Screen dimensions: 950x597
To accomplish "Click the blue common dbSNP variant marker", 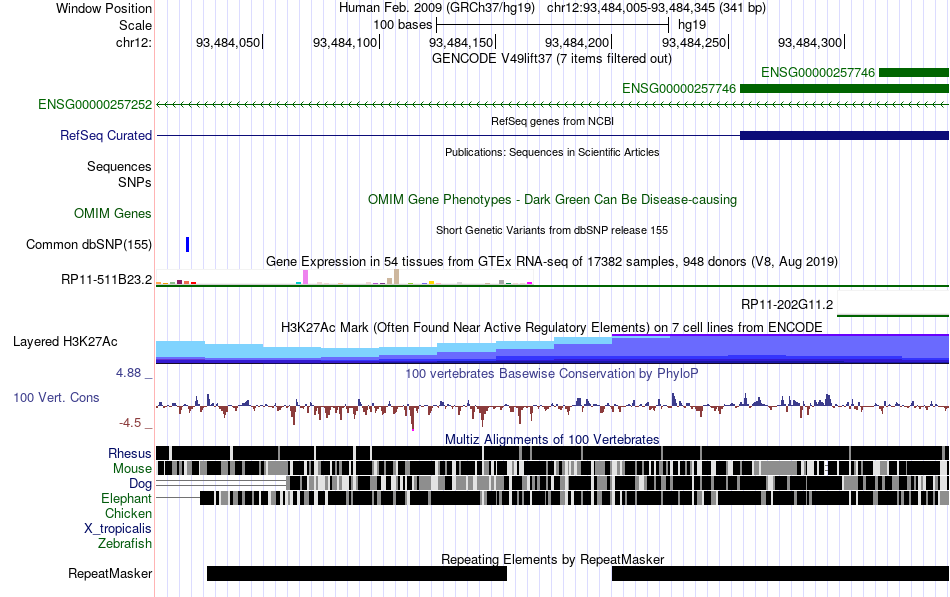I will [x=188, y=244].
